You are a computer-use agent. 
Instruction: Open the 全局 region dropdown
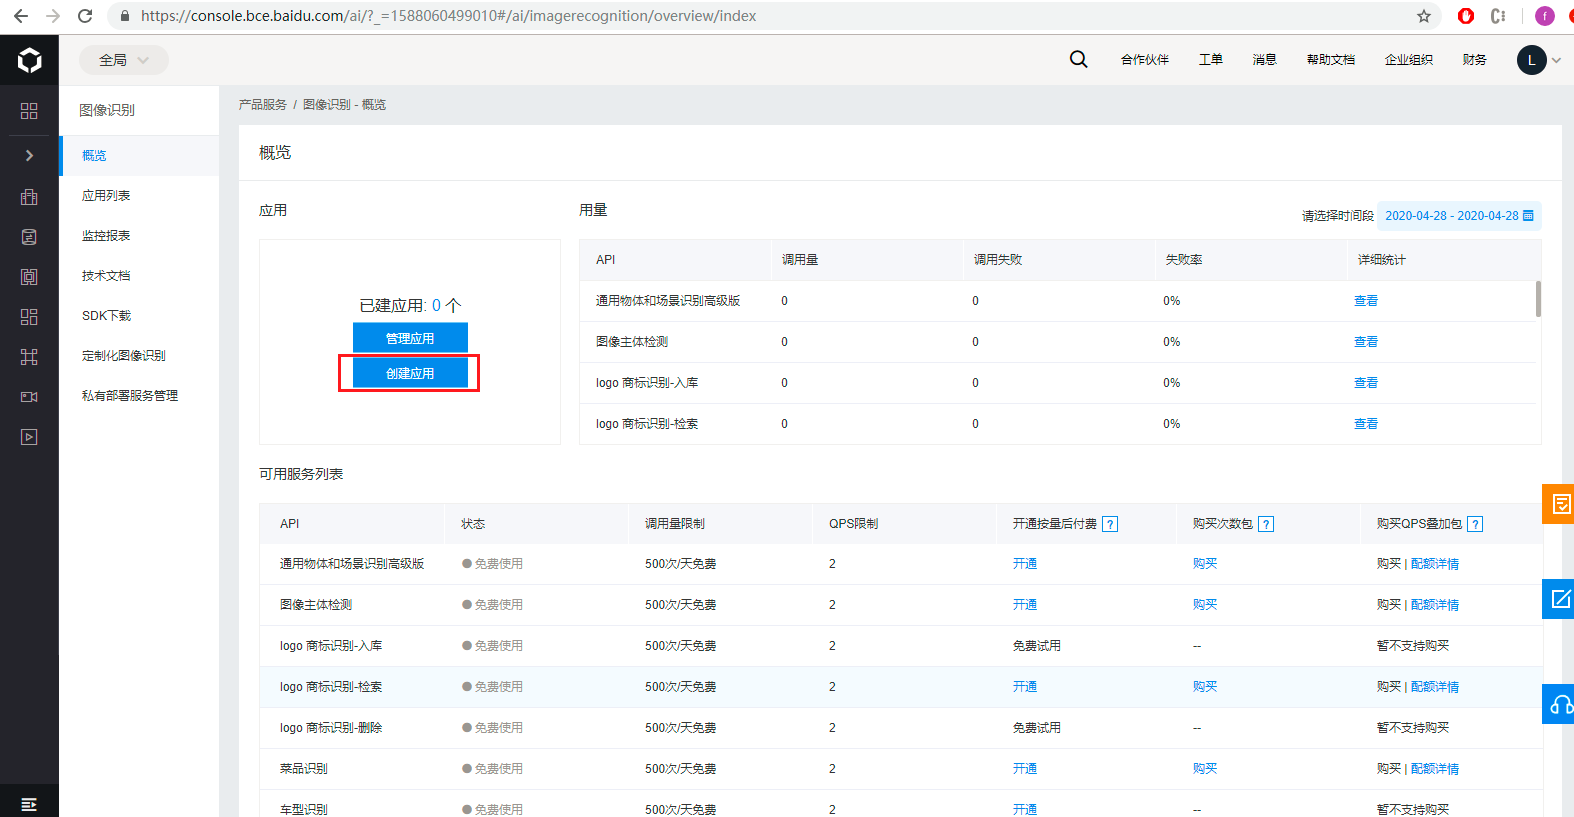124,60
